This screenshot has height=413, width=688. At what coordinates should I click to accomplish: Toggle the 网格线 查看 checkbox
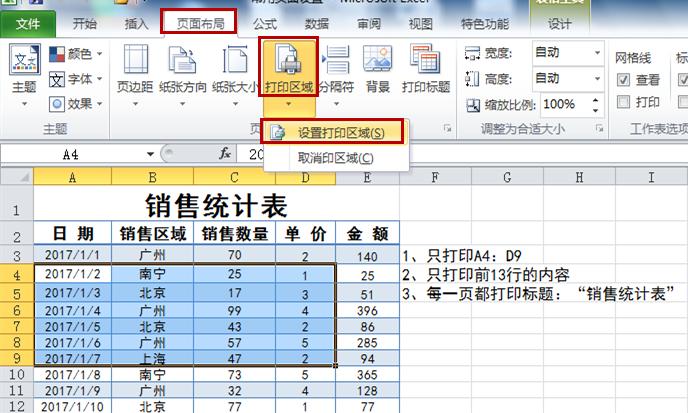623,79
